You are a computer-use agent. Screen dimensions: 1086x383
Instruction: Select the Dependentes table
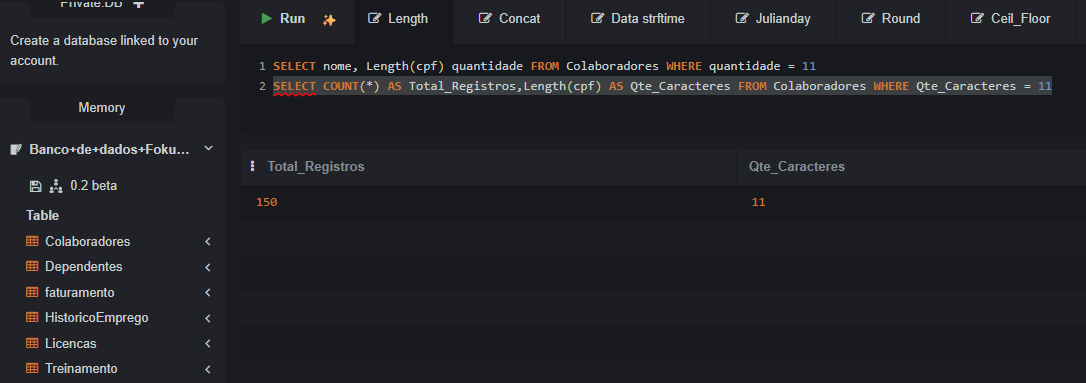[83, 267]
